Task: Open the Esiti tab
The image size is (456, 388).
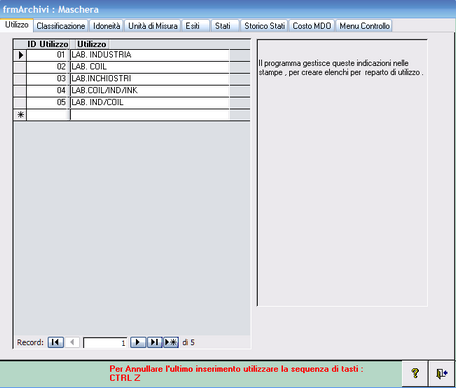Action: (x=195, y=26)
